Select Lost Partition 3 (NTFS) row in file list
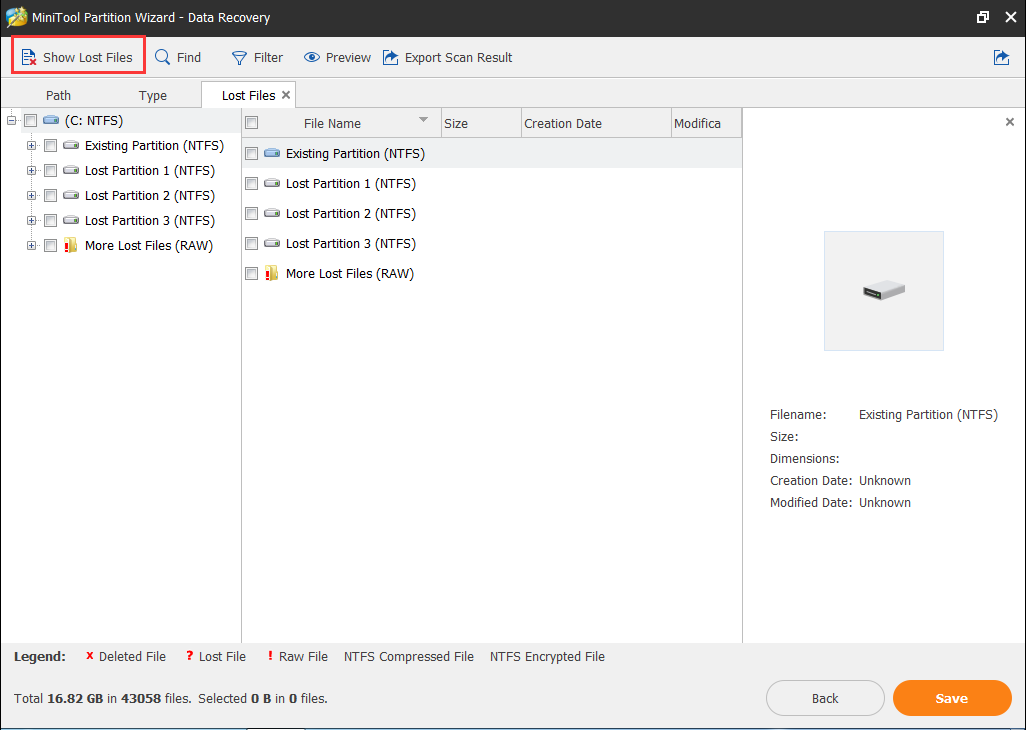Screen dimensions: 1026x730 pyautogui.click(x=492, y=244)
